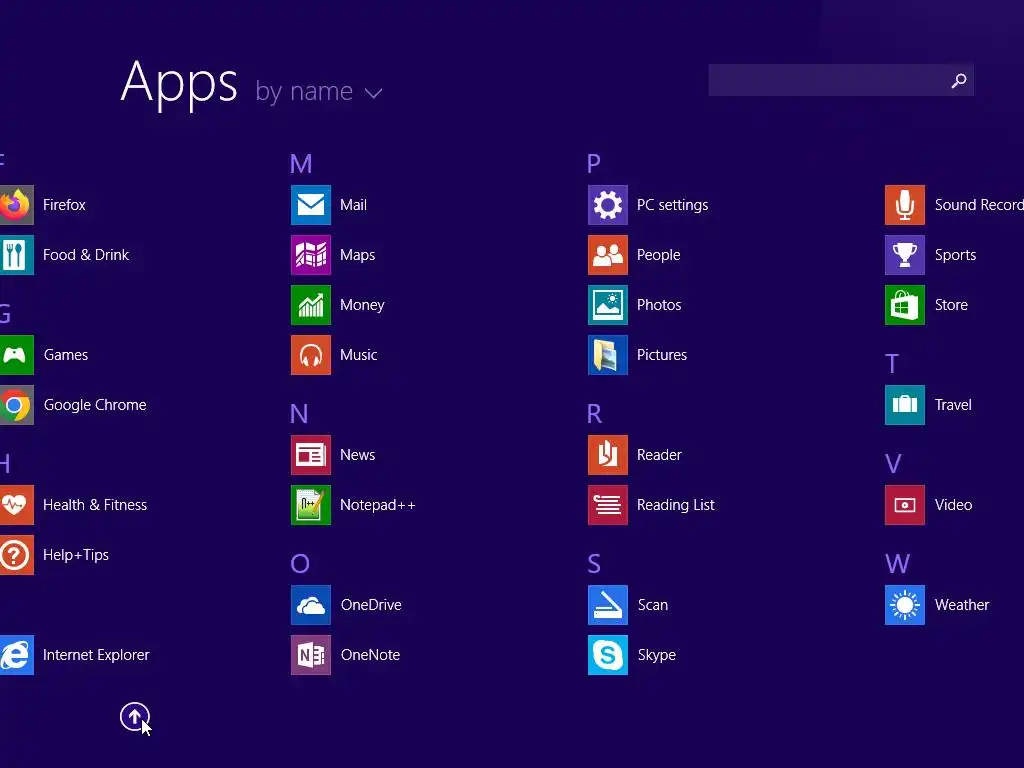Click the 'Reading List' label text

point(676,505)
